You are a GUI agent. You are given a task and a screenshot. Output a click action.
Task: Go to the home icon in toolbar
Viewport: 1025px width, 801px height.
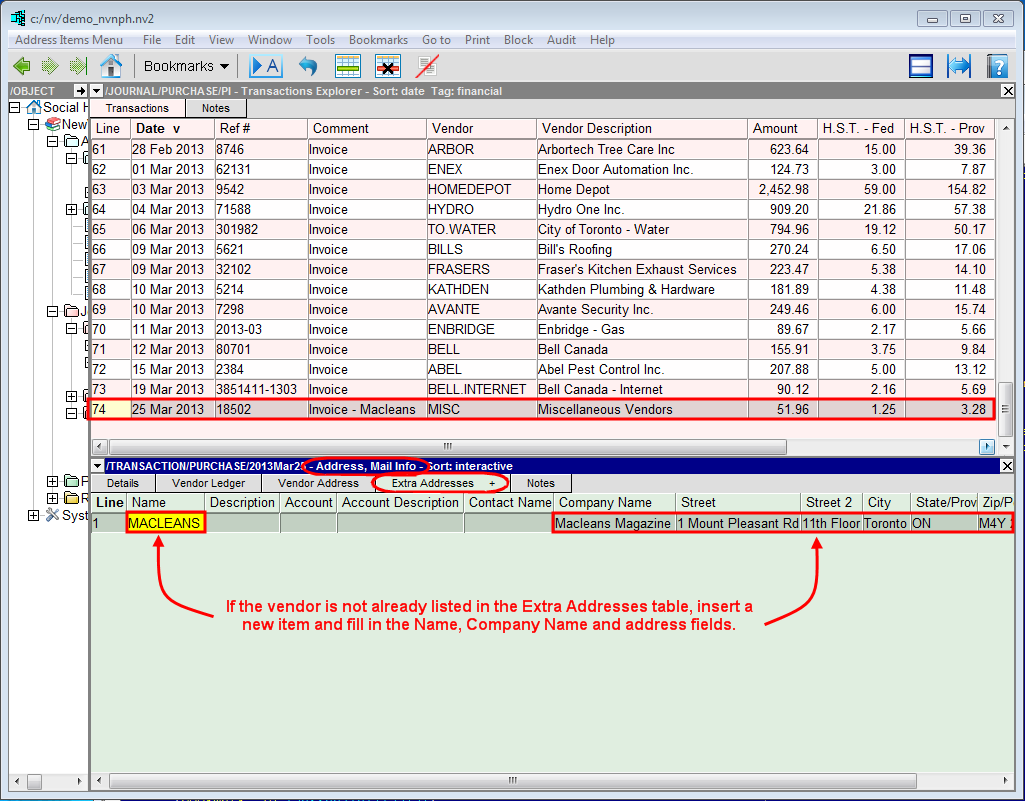111,66
